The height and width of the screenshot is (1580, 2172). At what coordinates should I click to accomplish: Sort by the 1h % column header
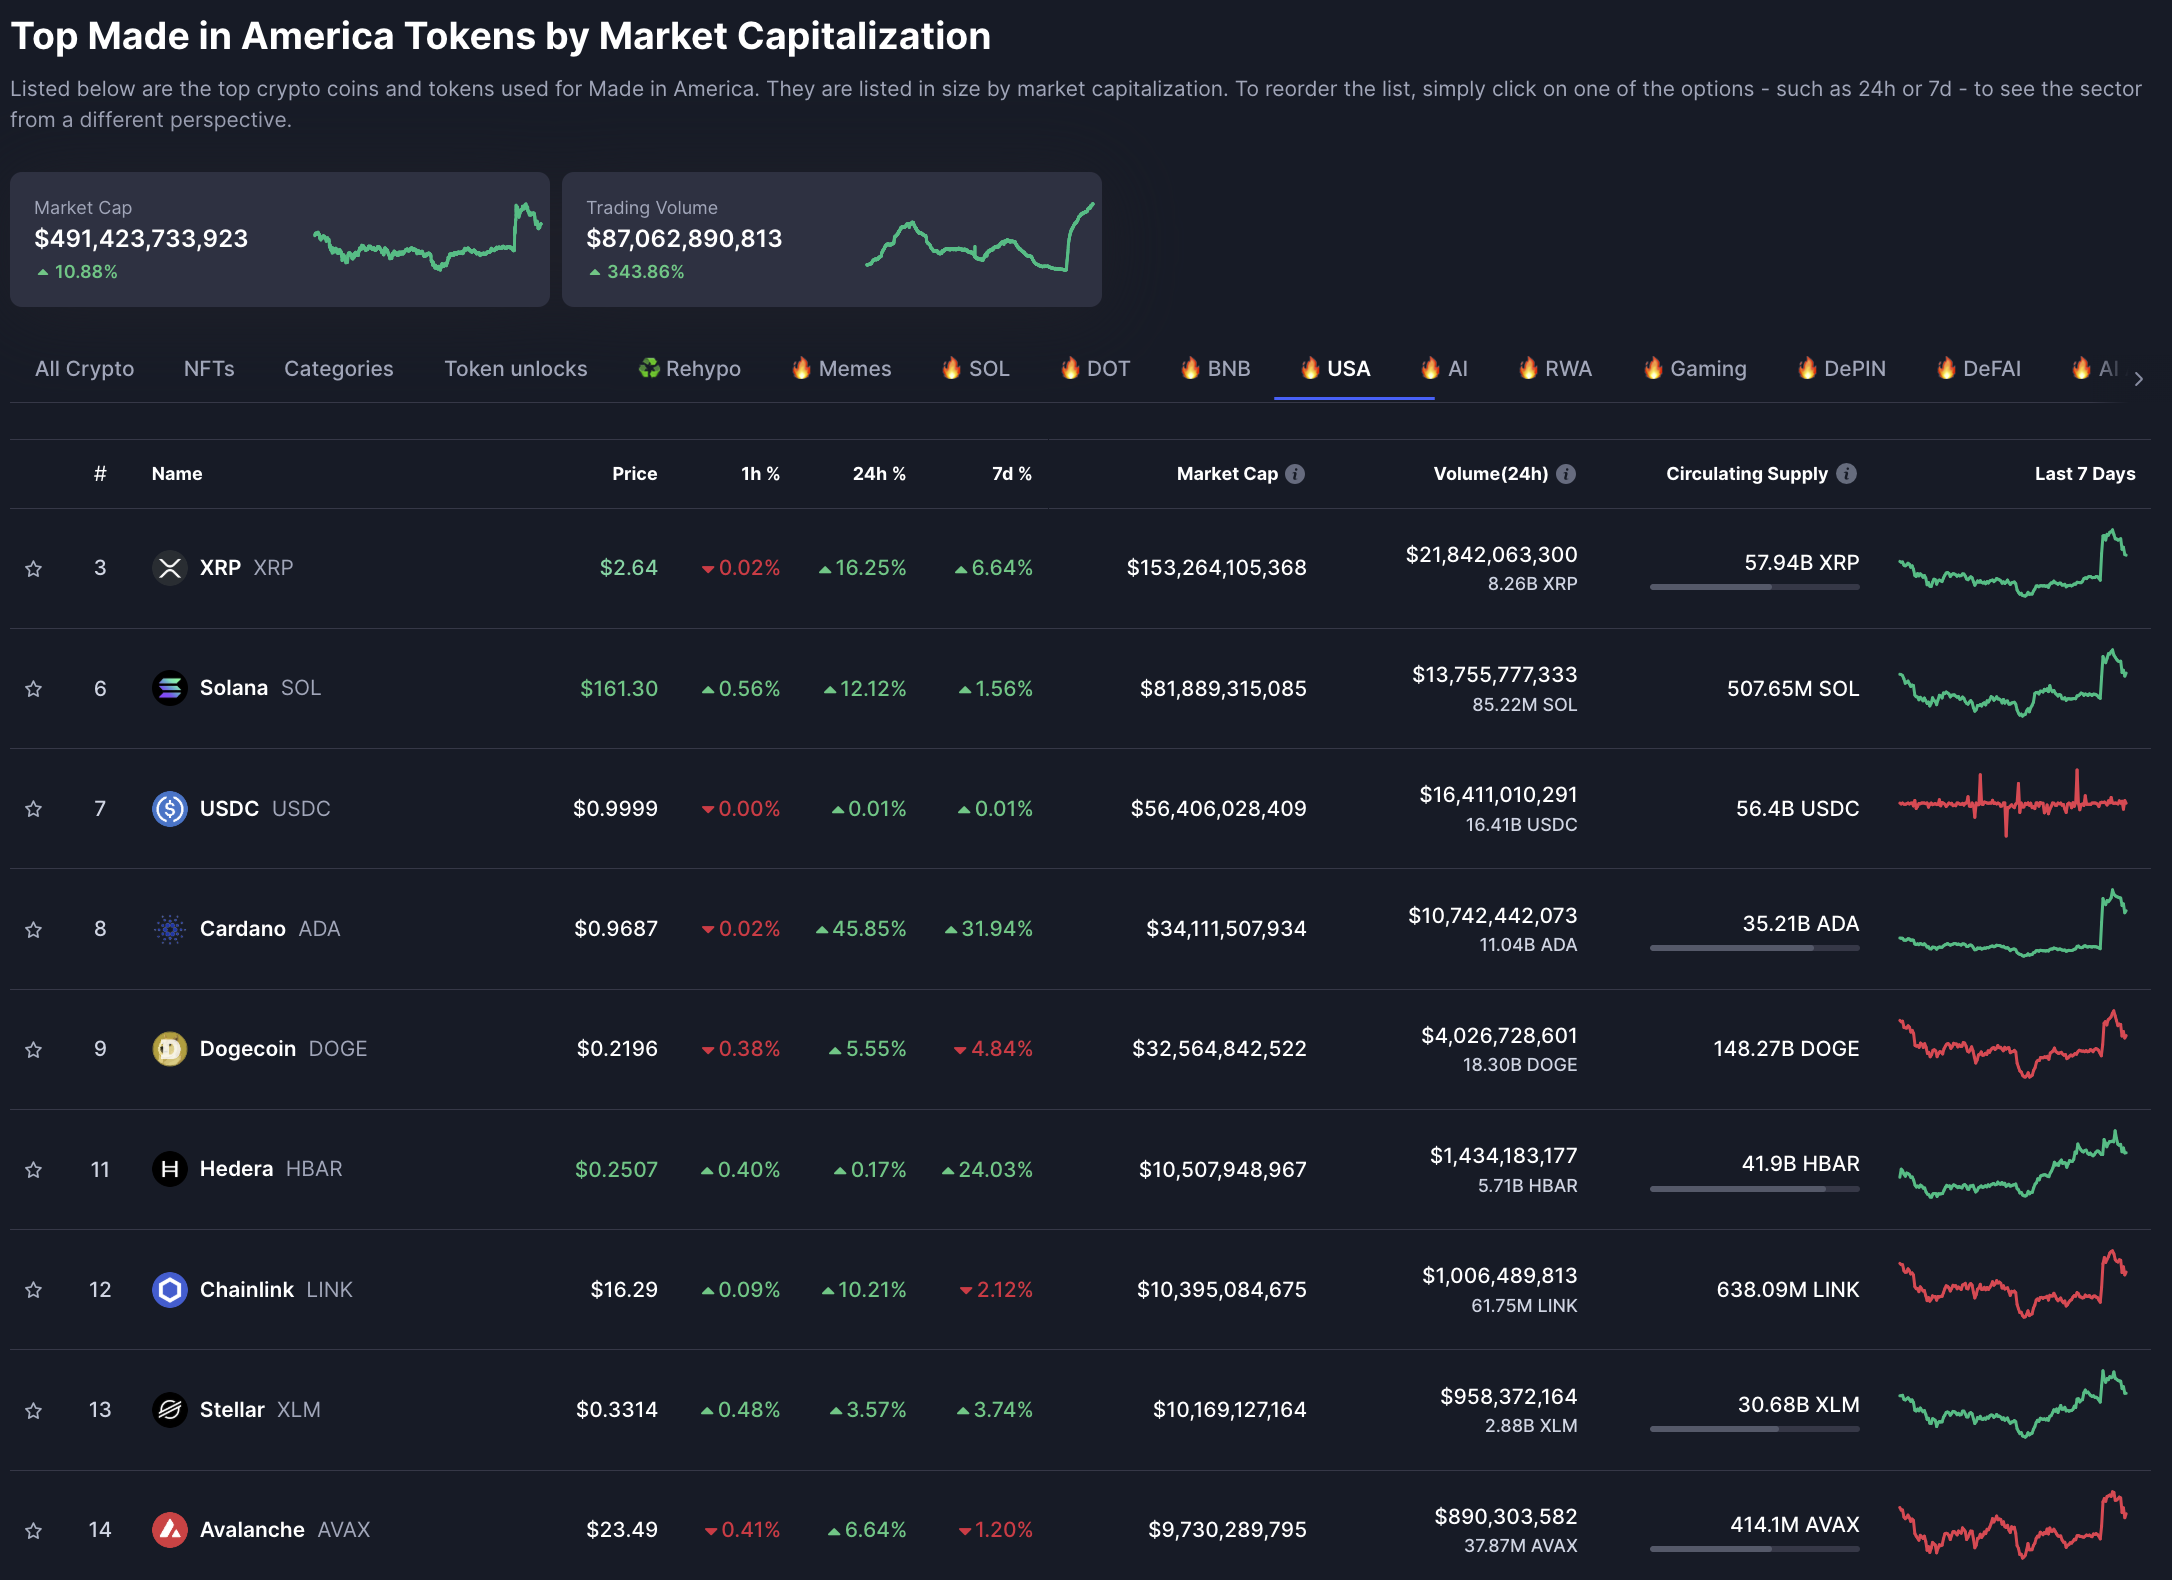click(x=760, y=474)
